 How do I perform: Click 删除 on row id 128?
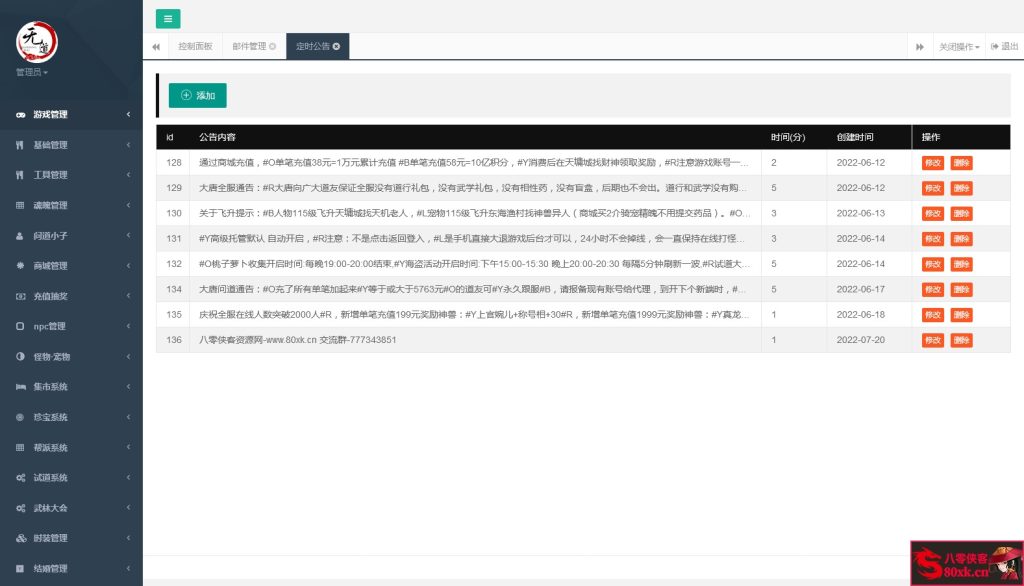pos(960,163)
